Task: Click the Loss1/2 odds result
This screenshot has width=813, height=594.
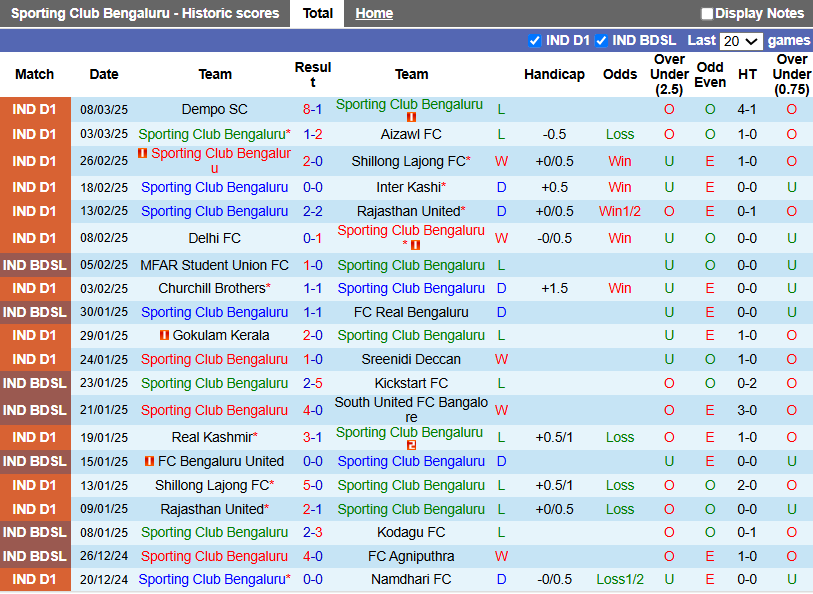Action: pos(620,579)
